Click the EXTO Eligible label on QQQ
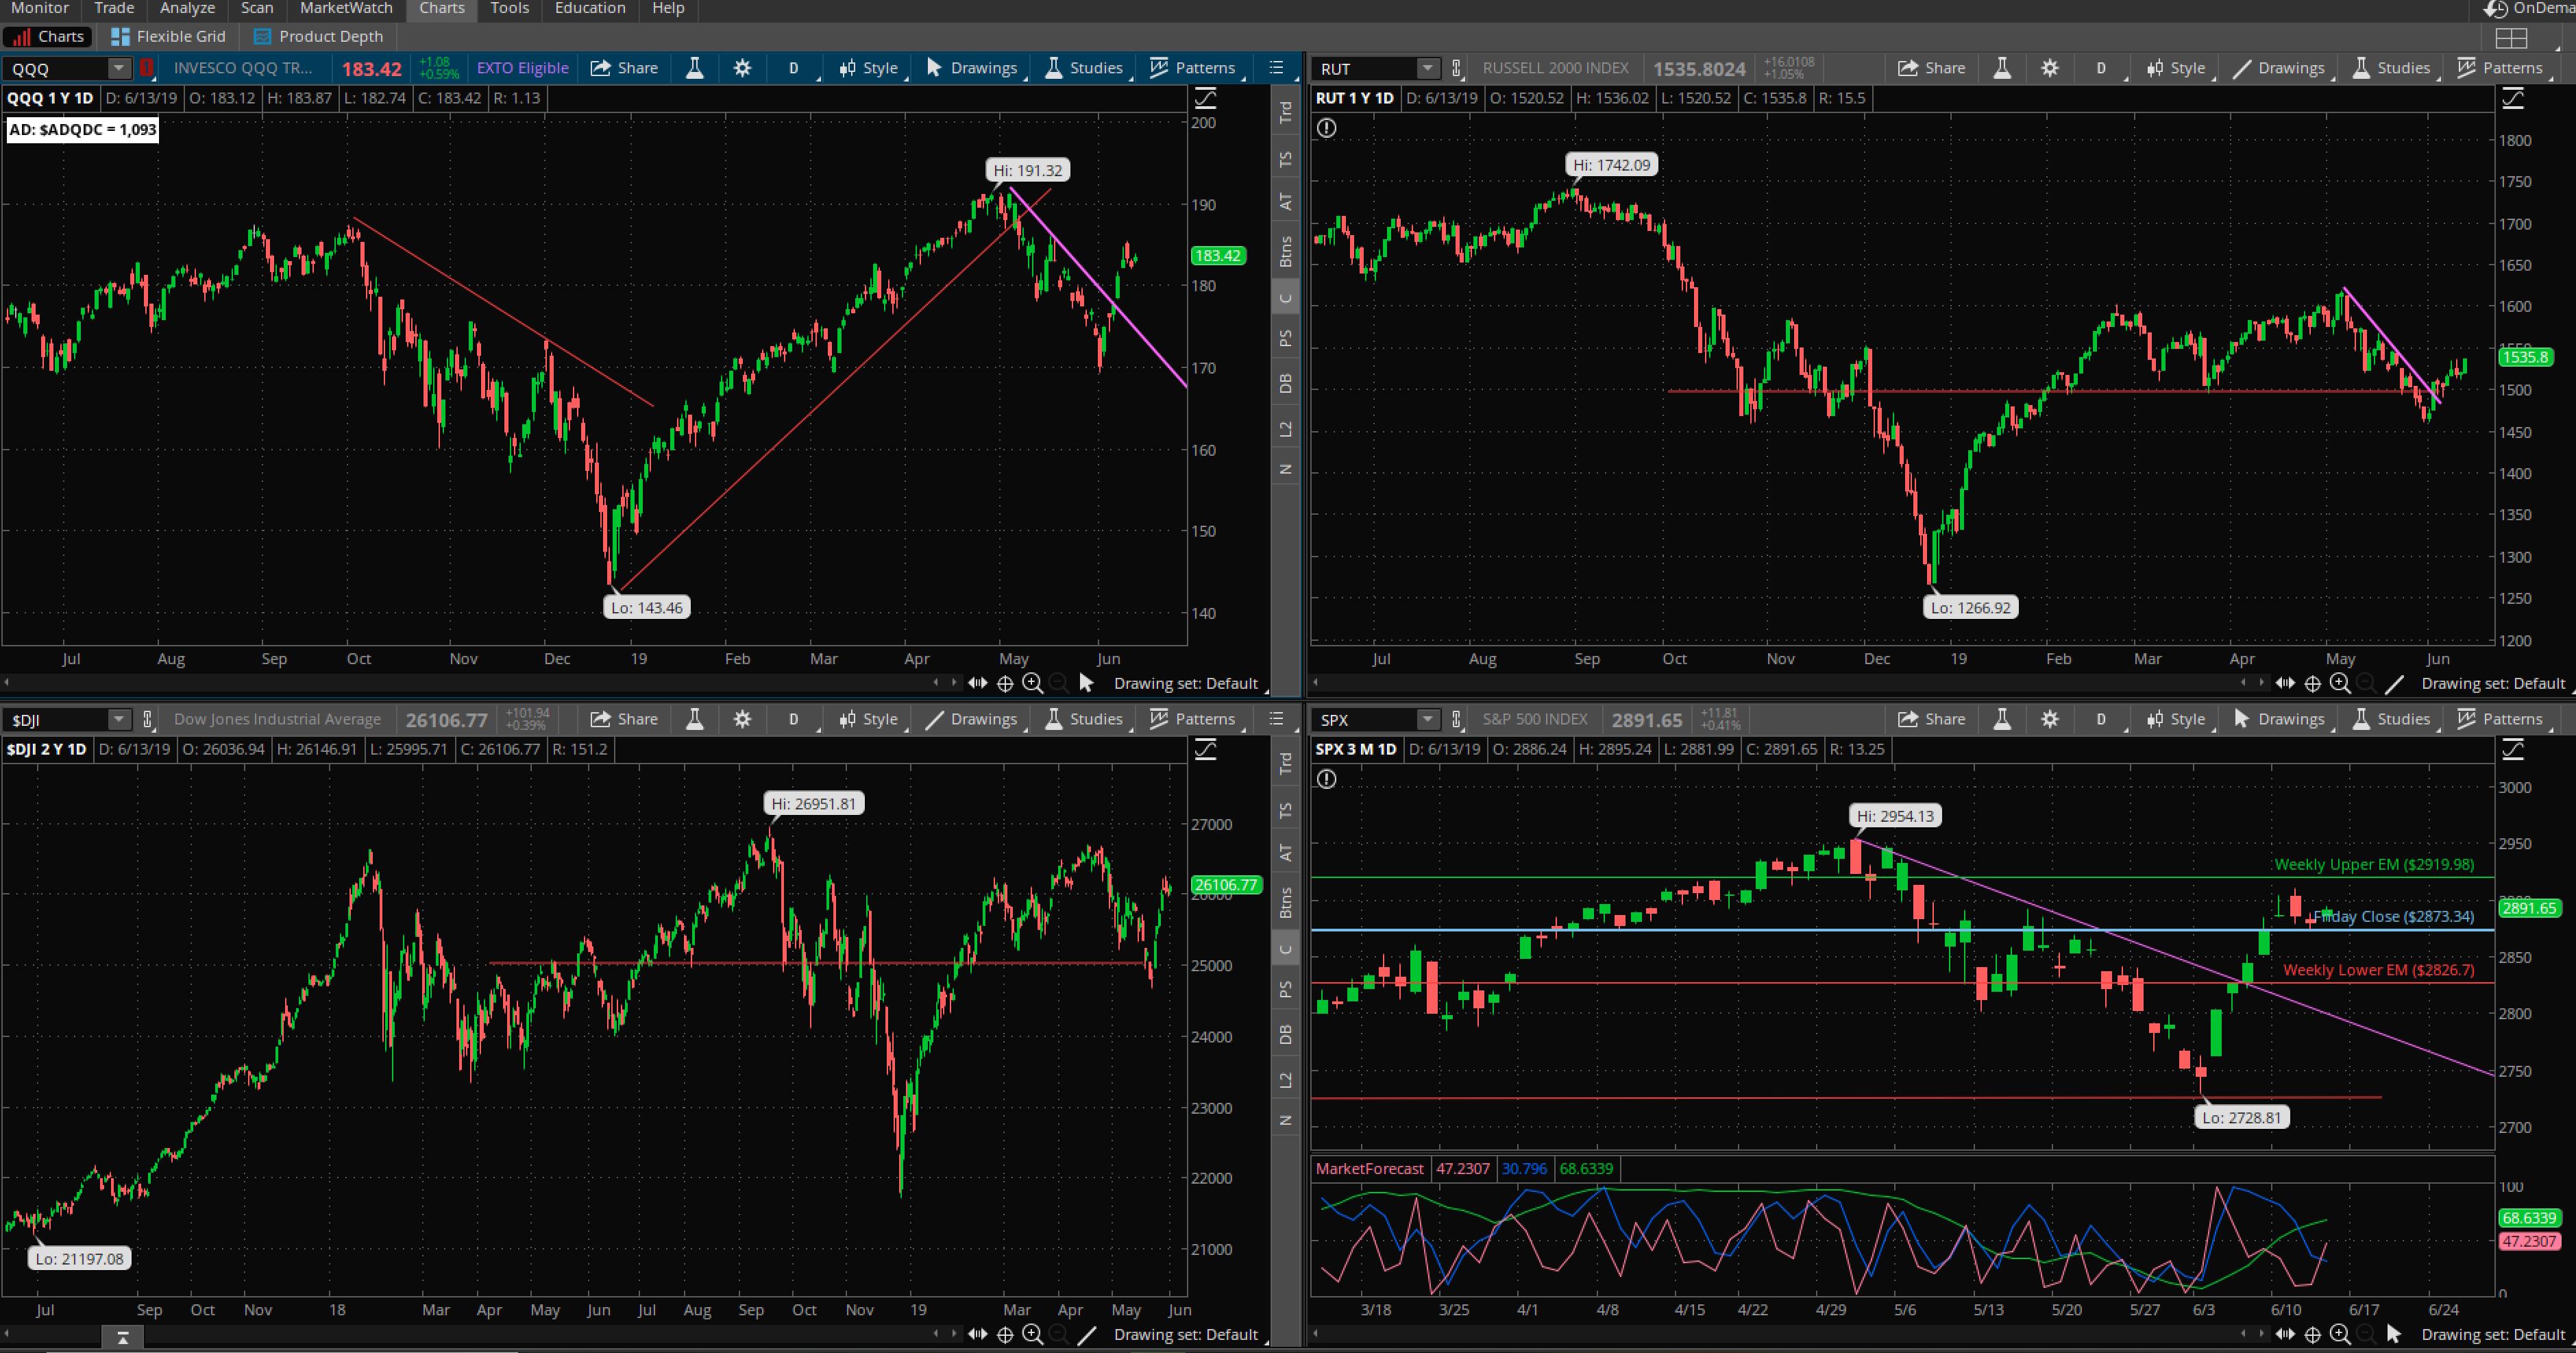The height and width of the screenshot is (1353, 2576). click(x=523, y=68)
